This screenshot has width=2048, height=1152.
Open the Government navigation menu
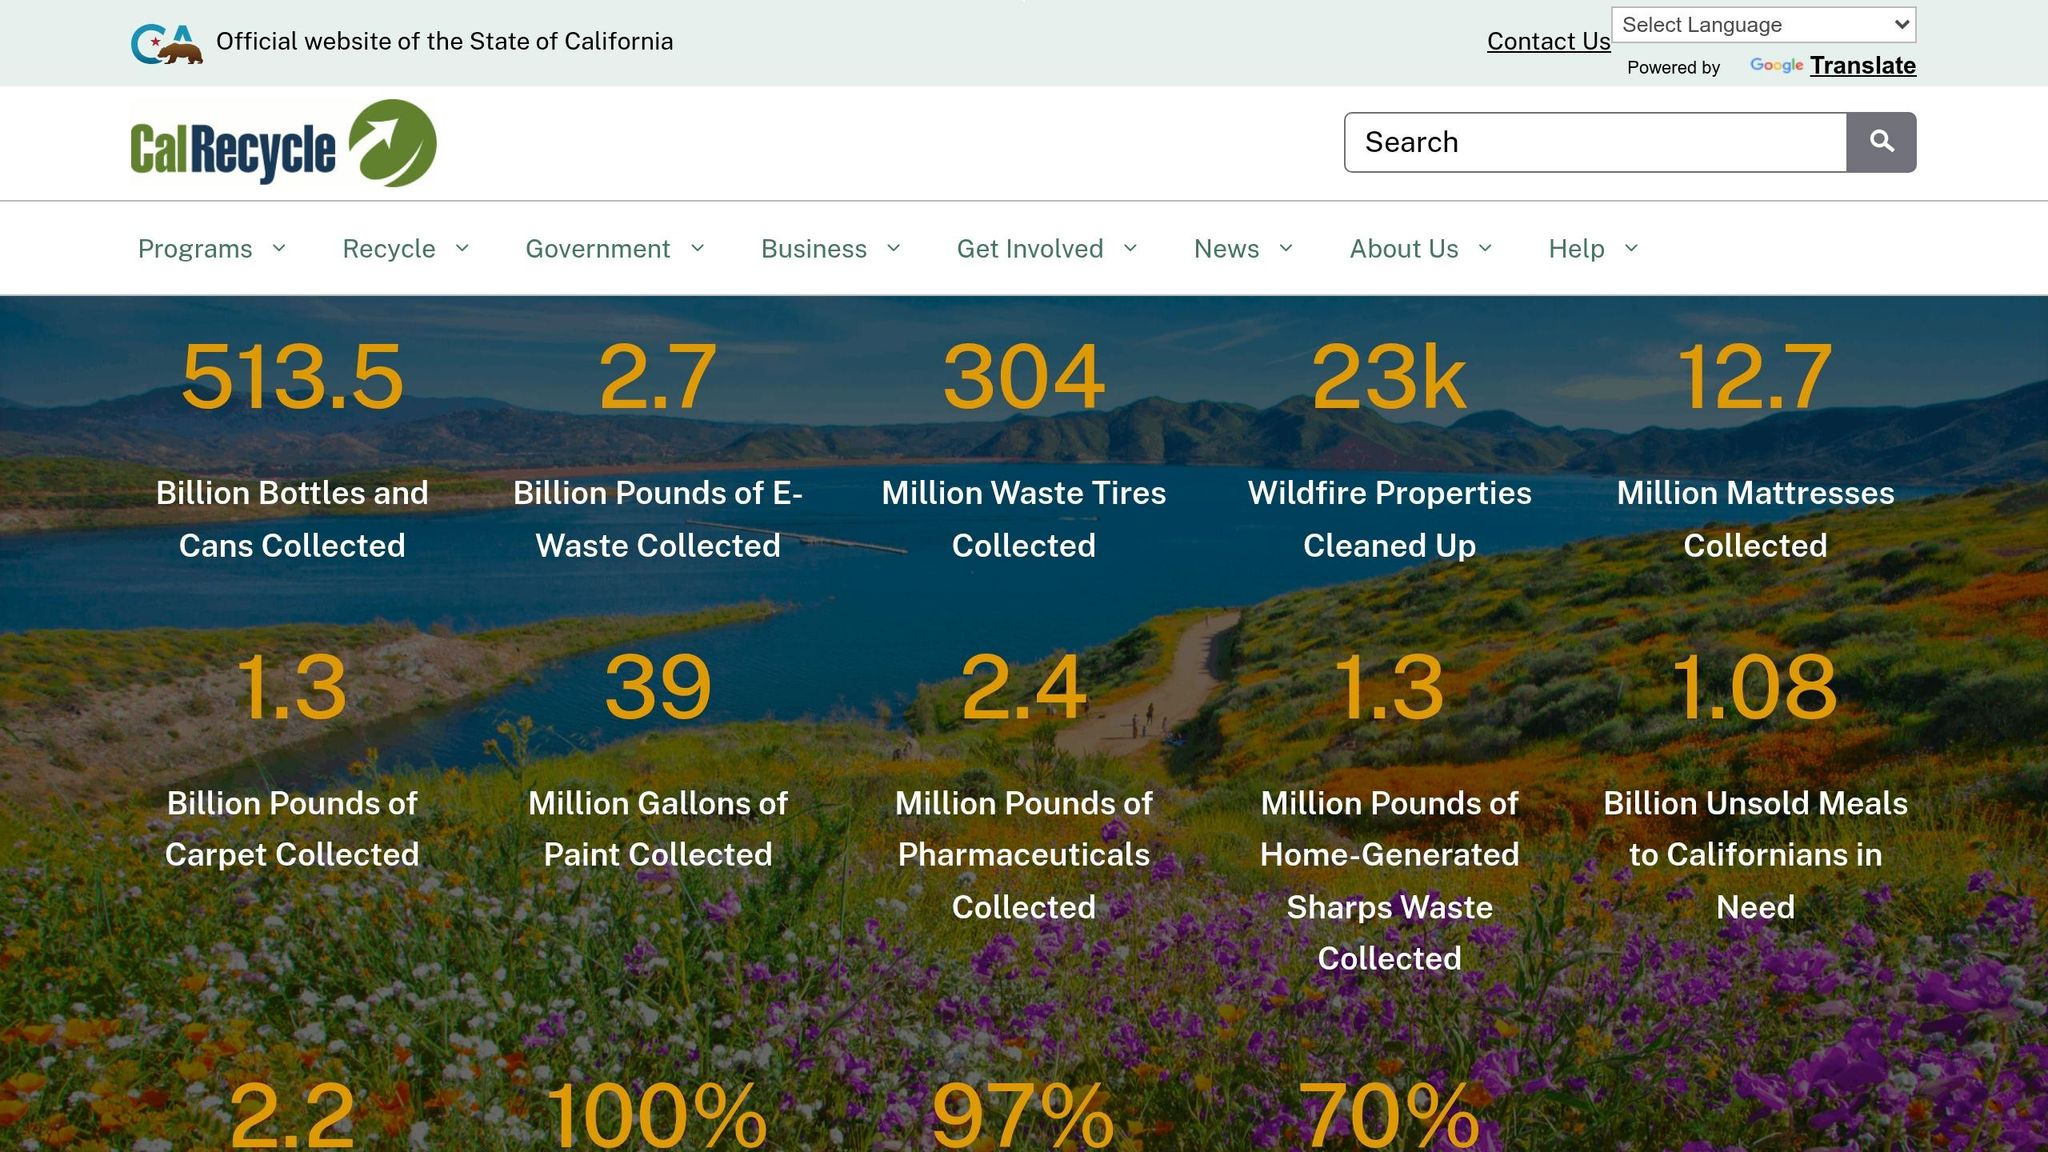[x=598, y=249]
